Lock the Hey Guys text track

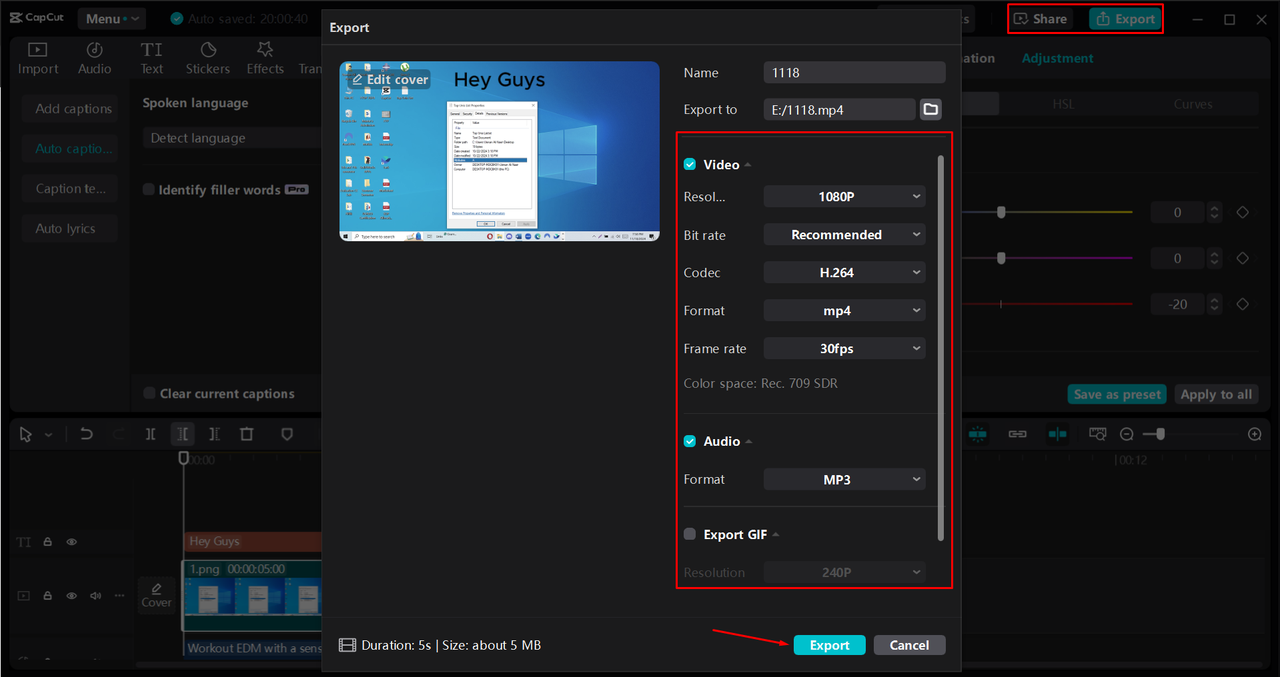pyautogui.click(x=47, y=542)
